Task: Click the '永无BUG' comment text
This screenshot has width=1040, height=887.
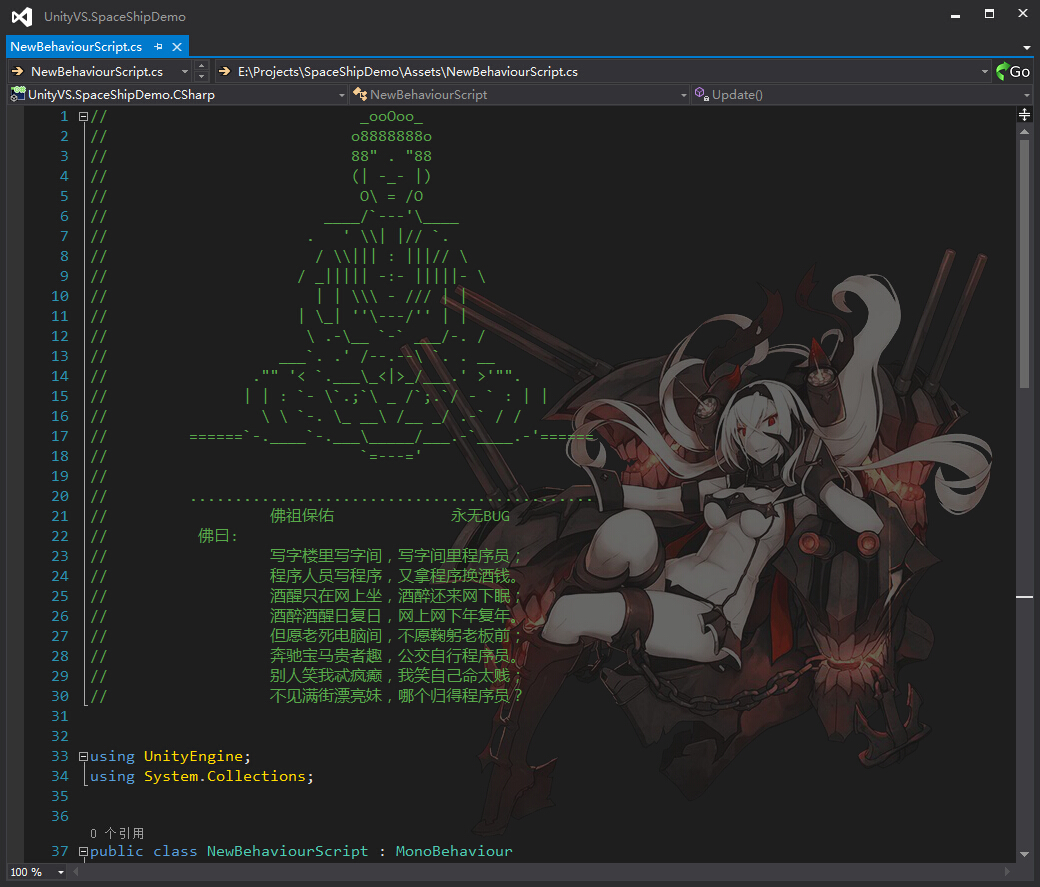Action: [x=480, y=515]
